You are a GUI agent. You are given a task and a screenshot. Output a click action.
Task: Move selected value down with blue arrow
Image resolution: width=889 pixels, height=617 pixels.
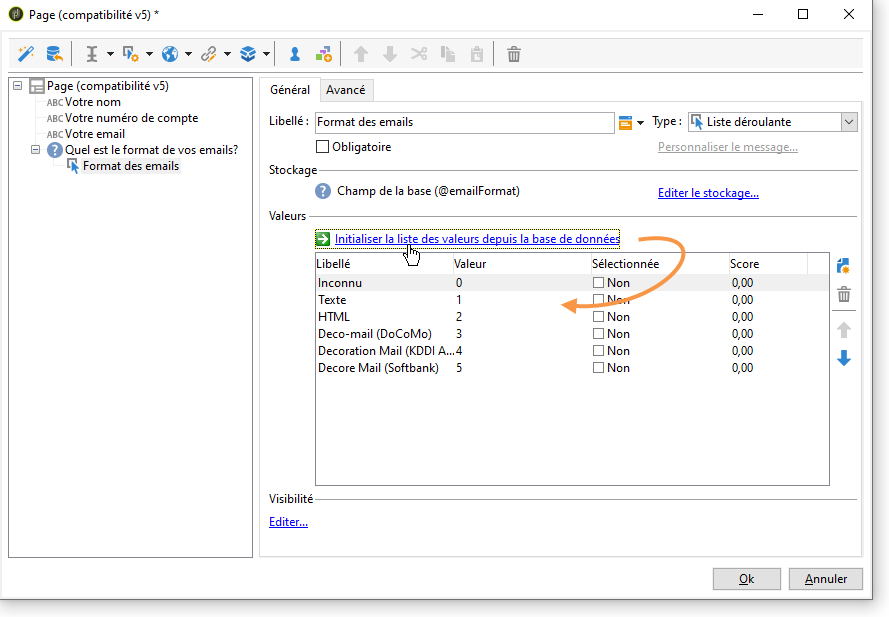pos(843,358)
